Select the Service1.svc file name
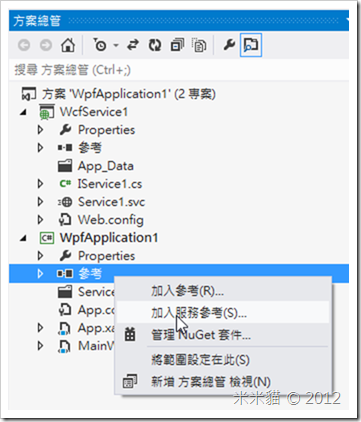361x422 pixels. 111,202
